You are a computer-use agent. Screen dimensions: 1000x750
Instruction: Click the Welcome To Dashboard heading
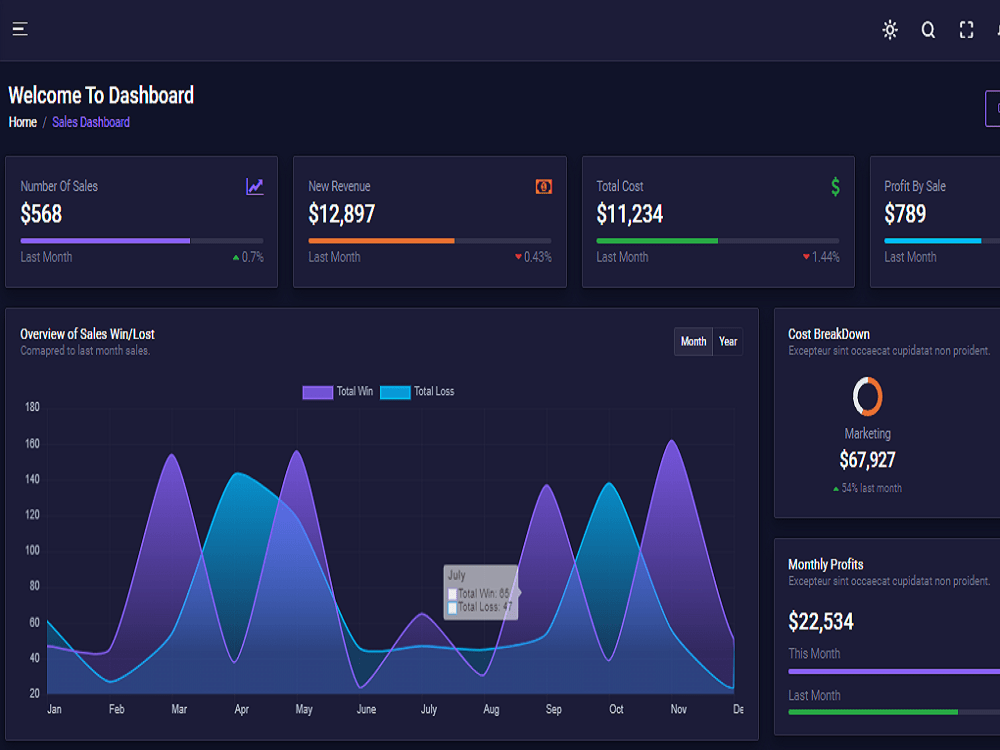pyautogui.click(x=101, y=95)
